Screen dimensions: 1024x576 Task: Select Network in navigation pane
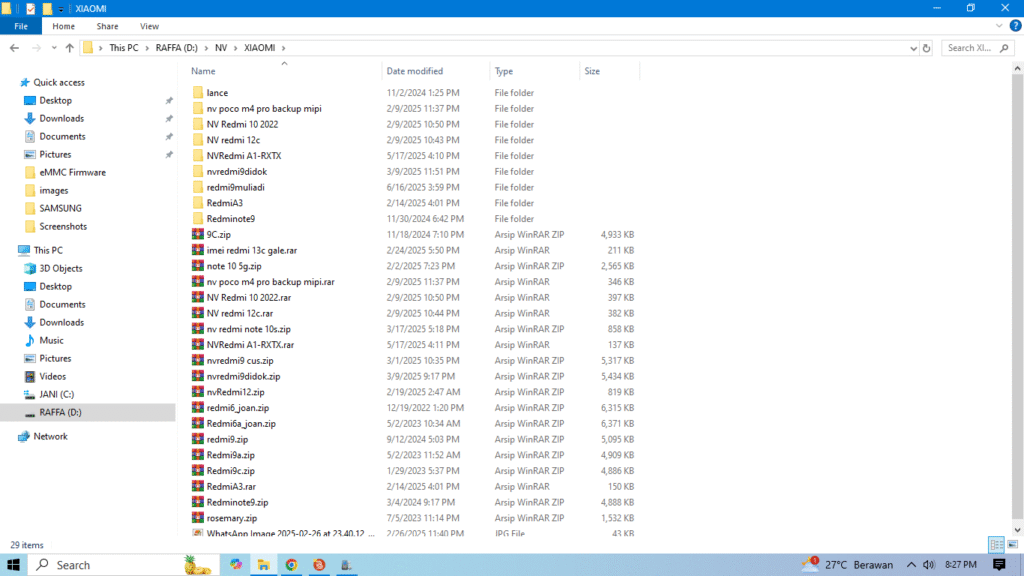coord(50,436)
